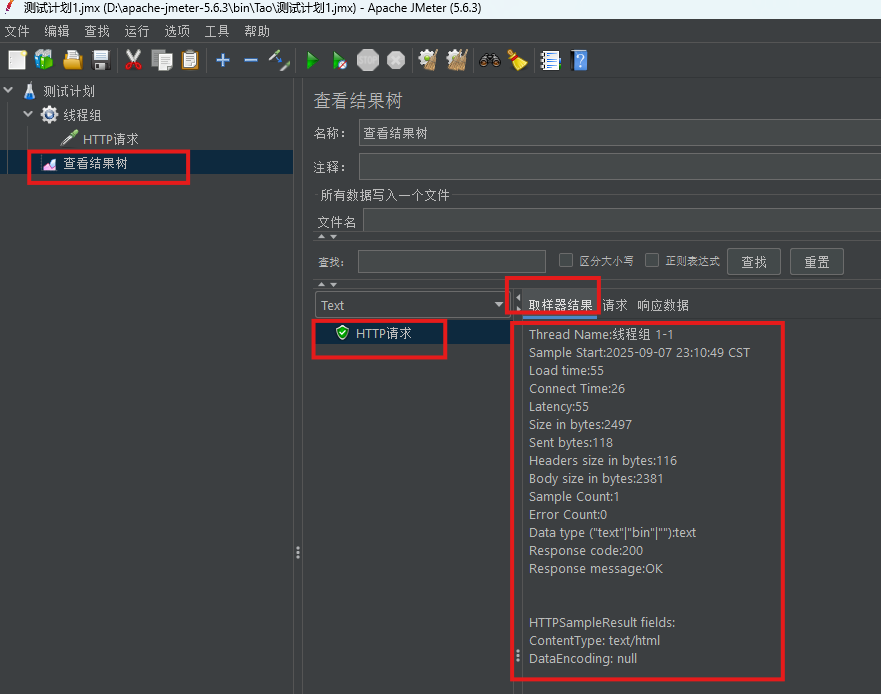
Task: Click the Thread Name:线程组 1-1 line
Action: (601, 334)
